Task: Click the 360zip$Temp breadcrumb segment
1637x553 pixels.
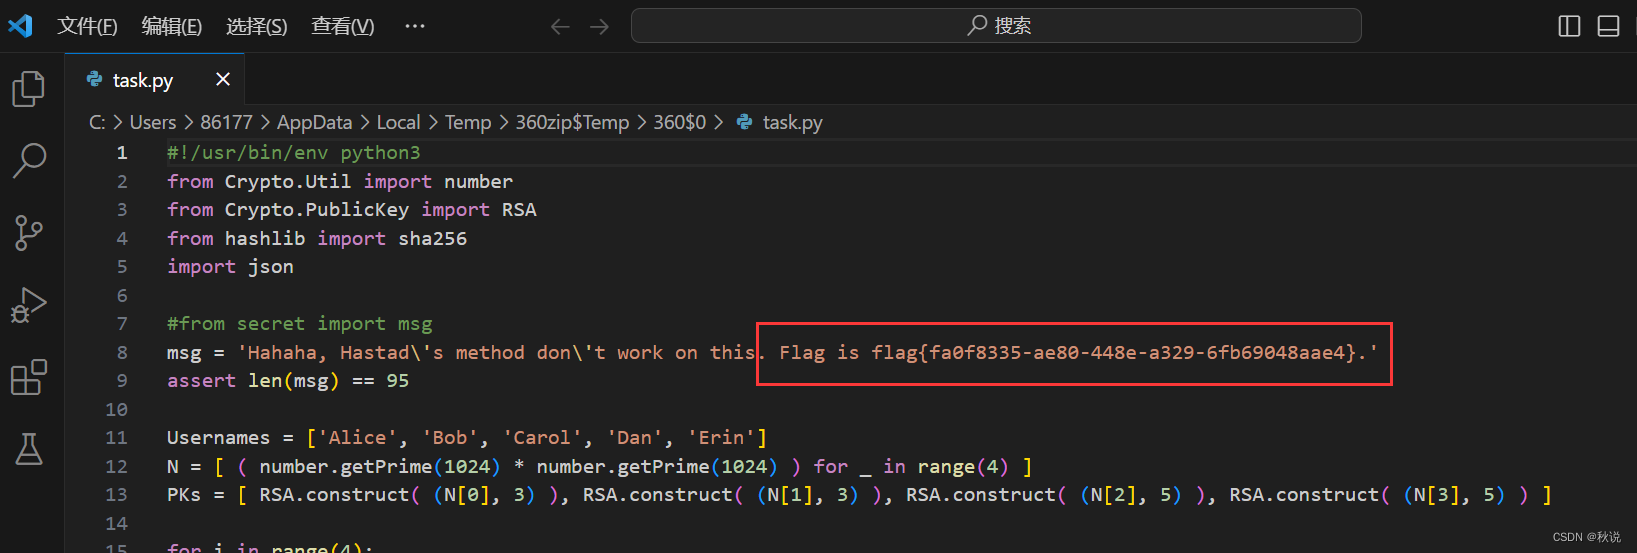Action: 572,122
